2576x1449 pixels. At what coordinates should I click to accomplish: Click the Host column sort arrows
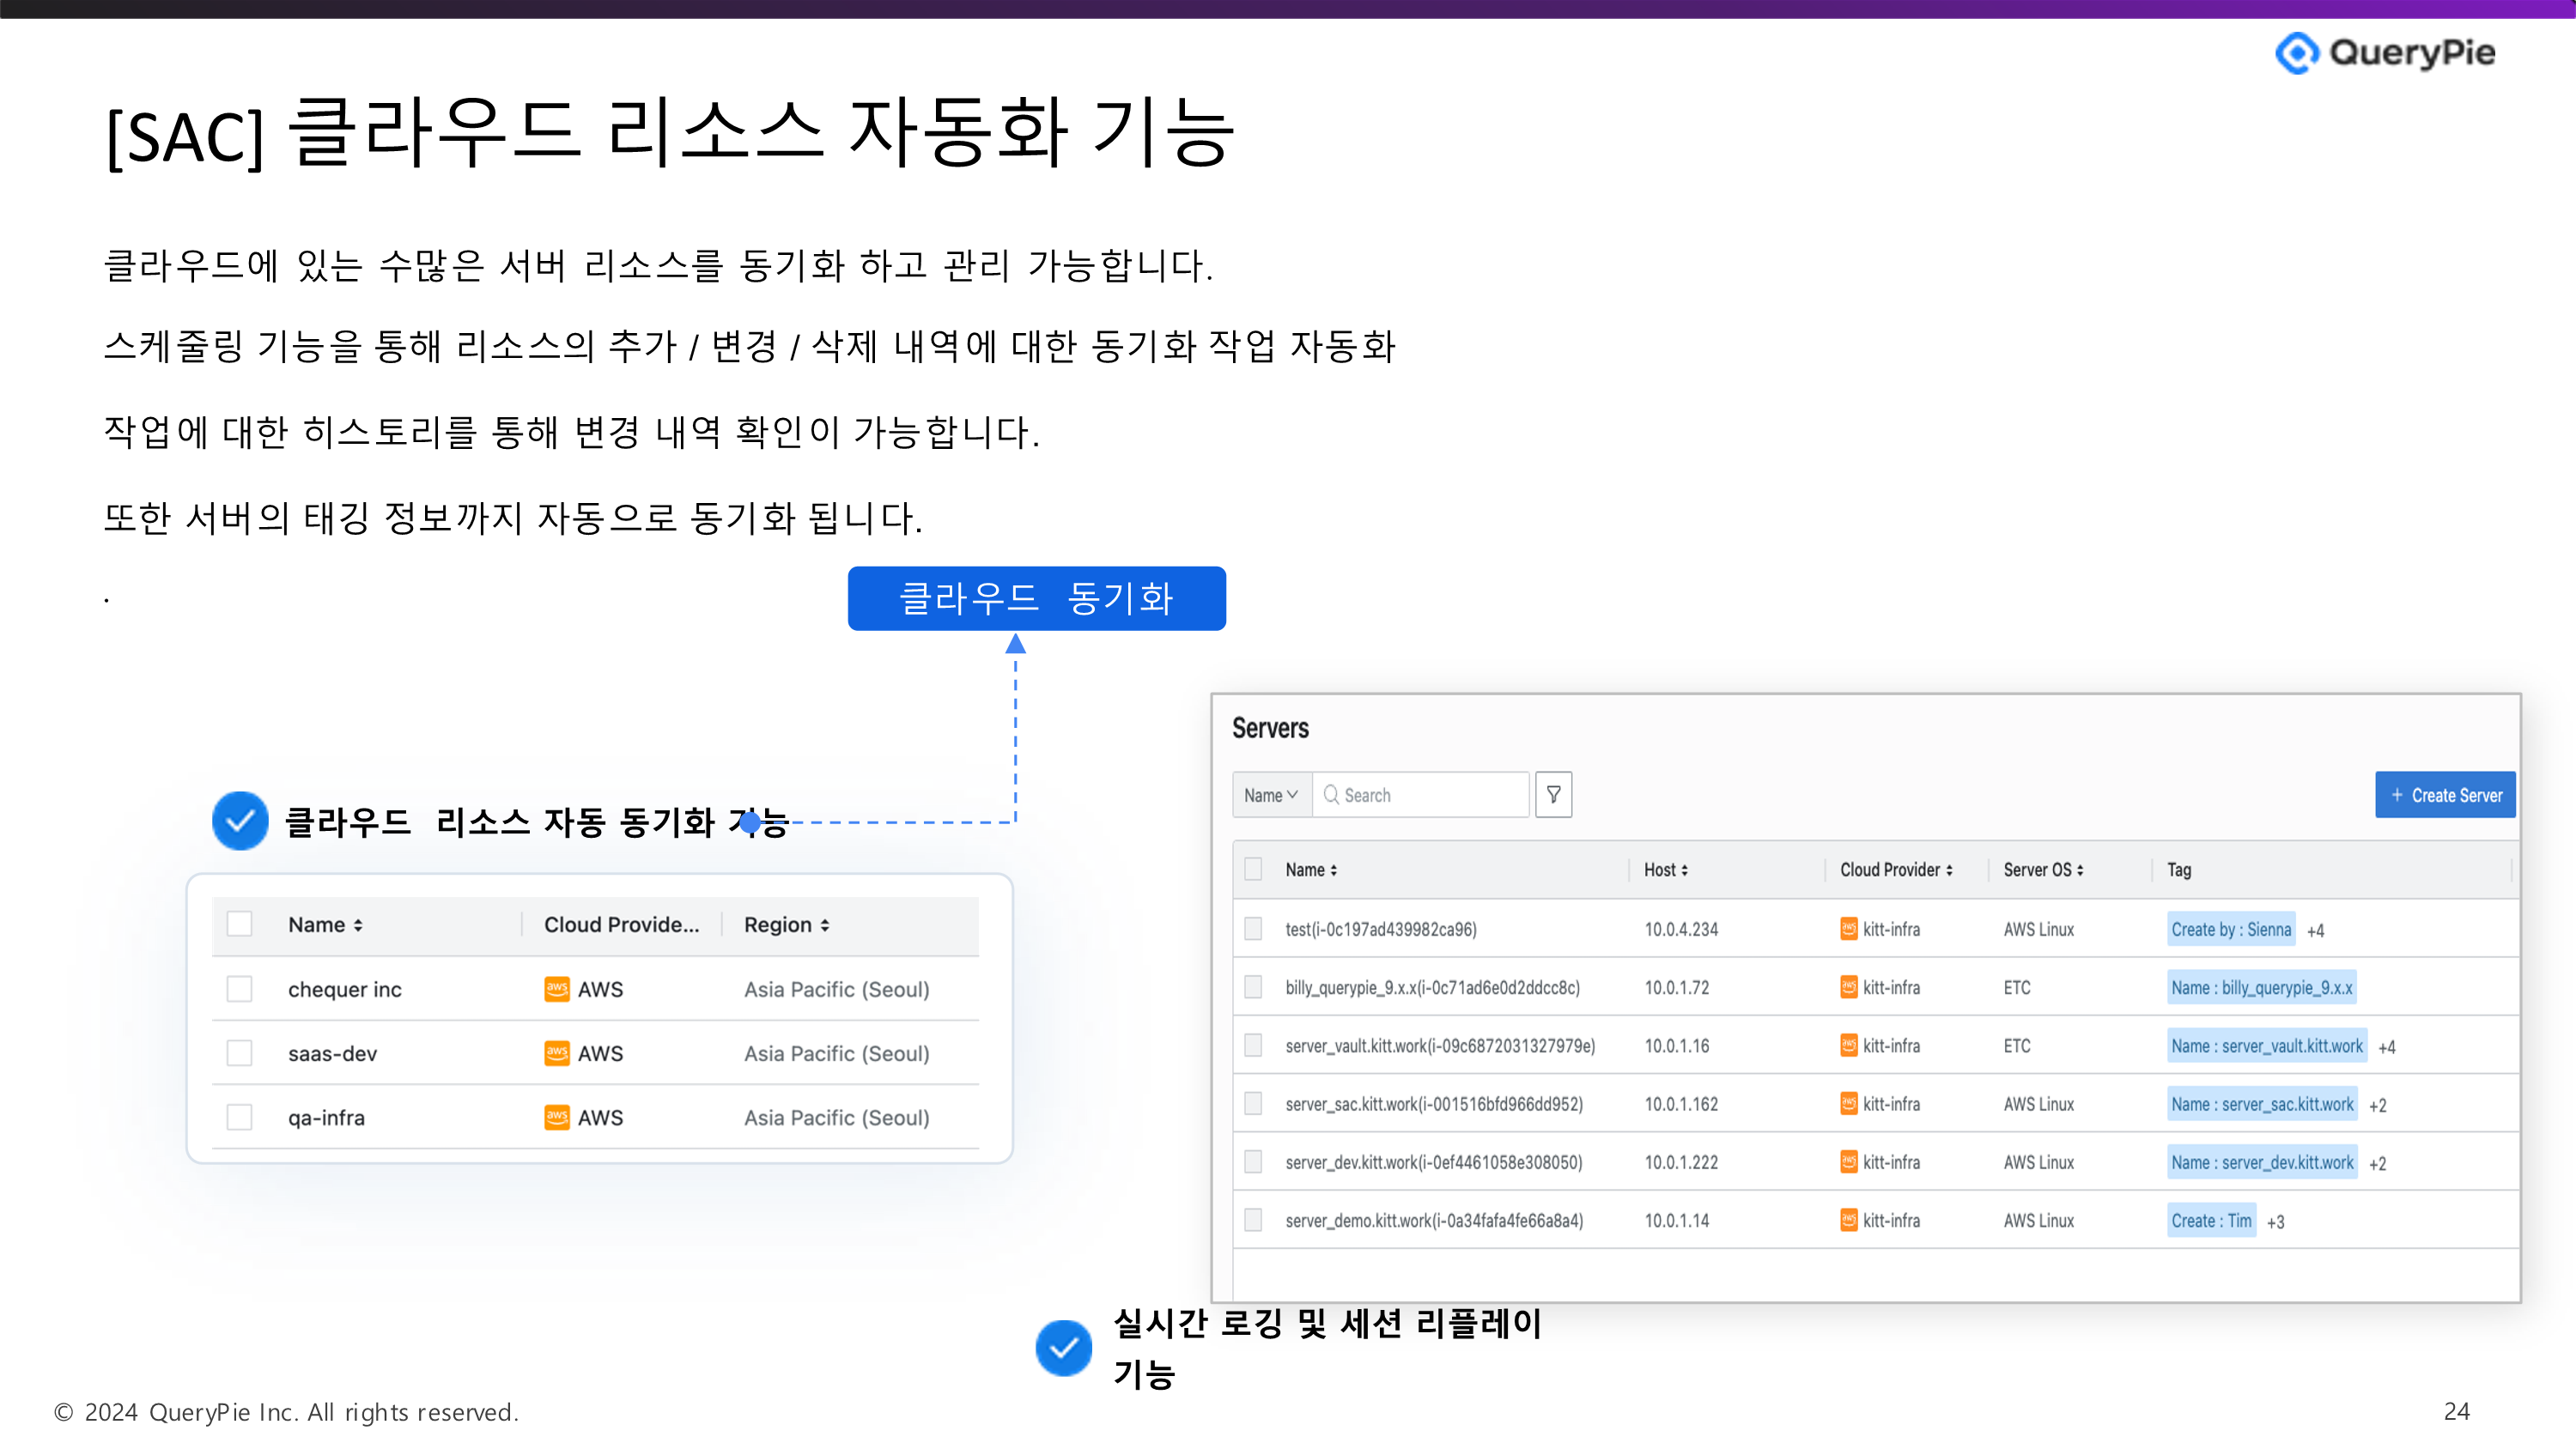click(1684, 870)
